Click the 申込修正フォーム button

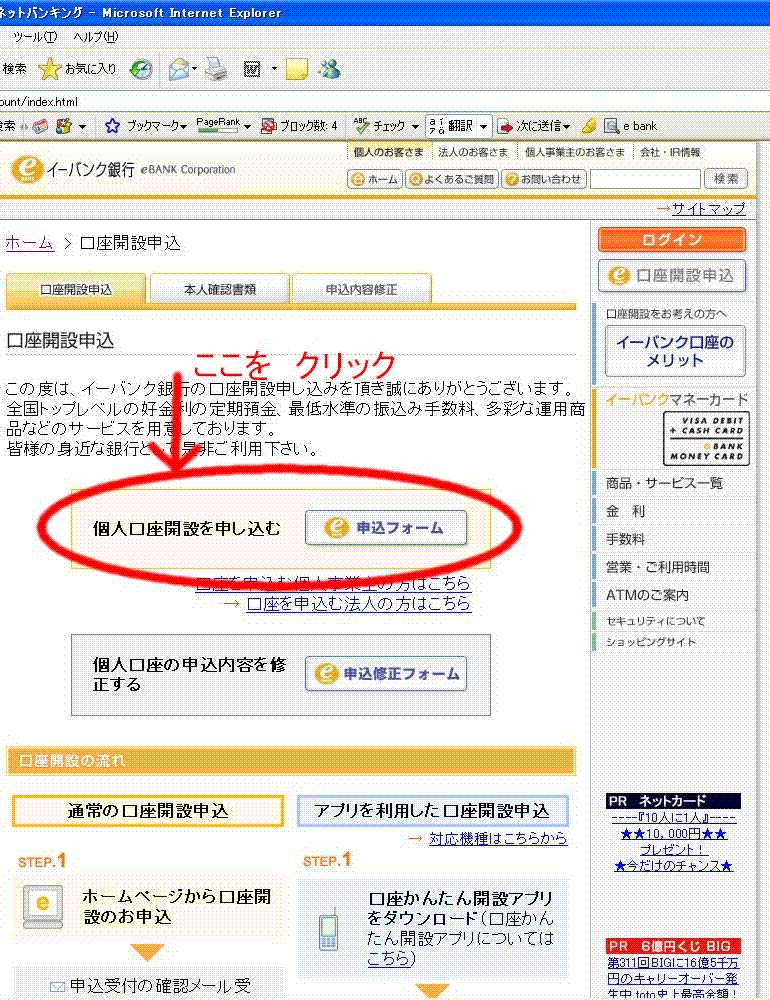click(x=386, y=673)
